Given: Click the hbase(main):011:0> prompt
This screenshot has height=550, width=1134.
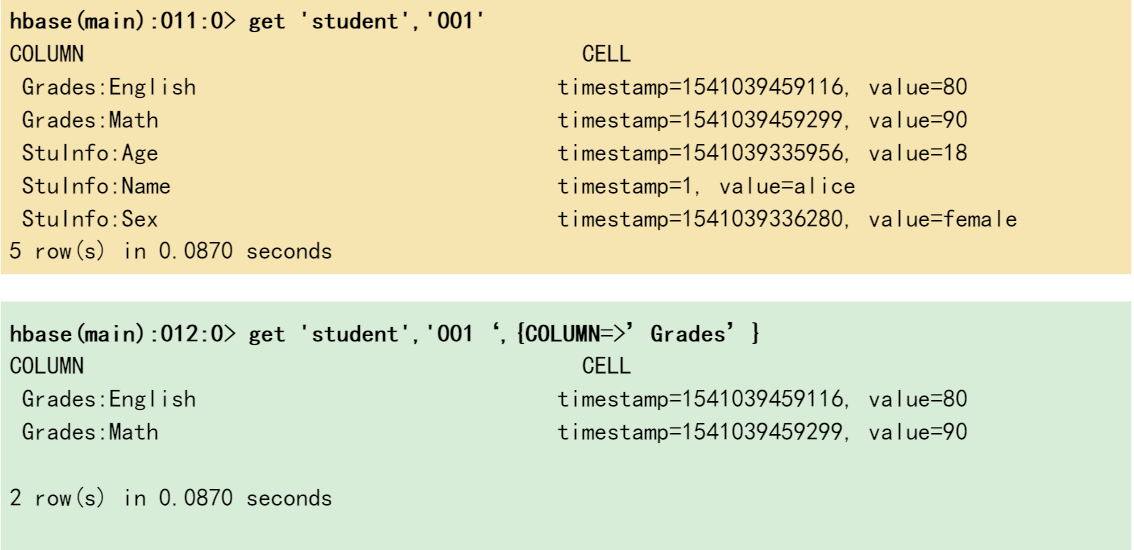Looking at the screenshot, I should (x=123, y=21).
